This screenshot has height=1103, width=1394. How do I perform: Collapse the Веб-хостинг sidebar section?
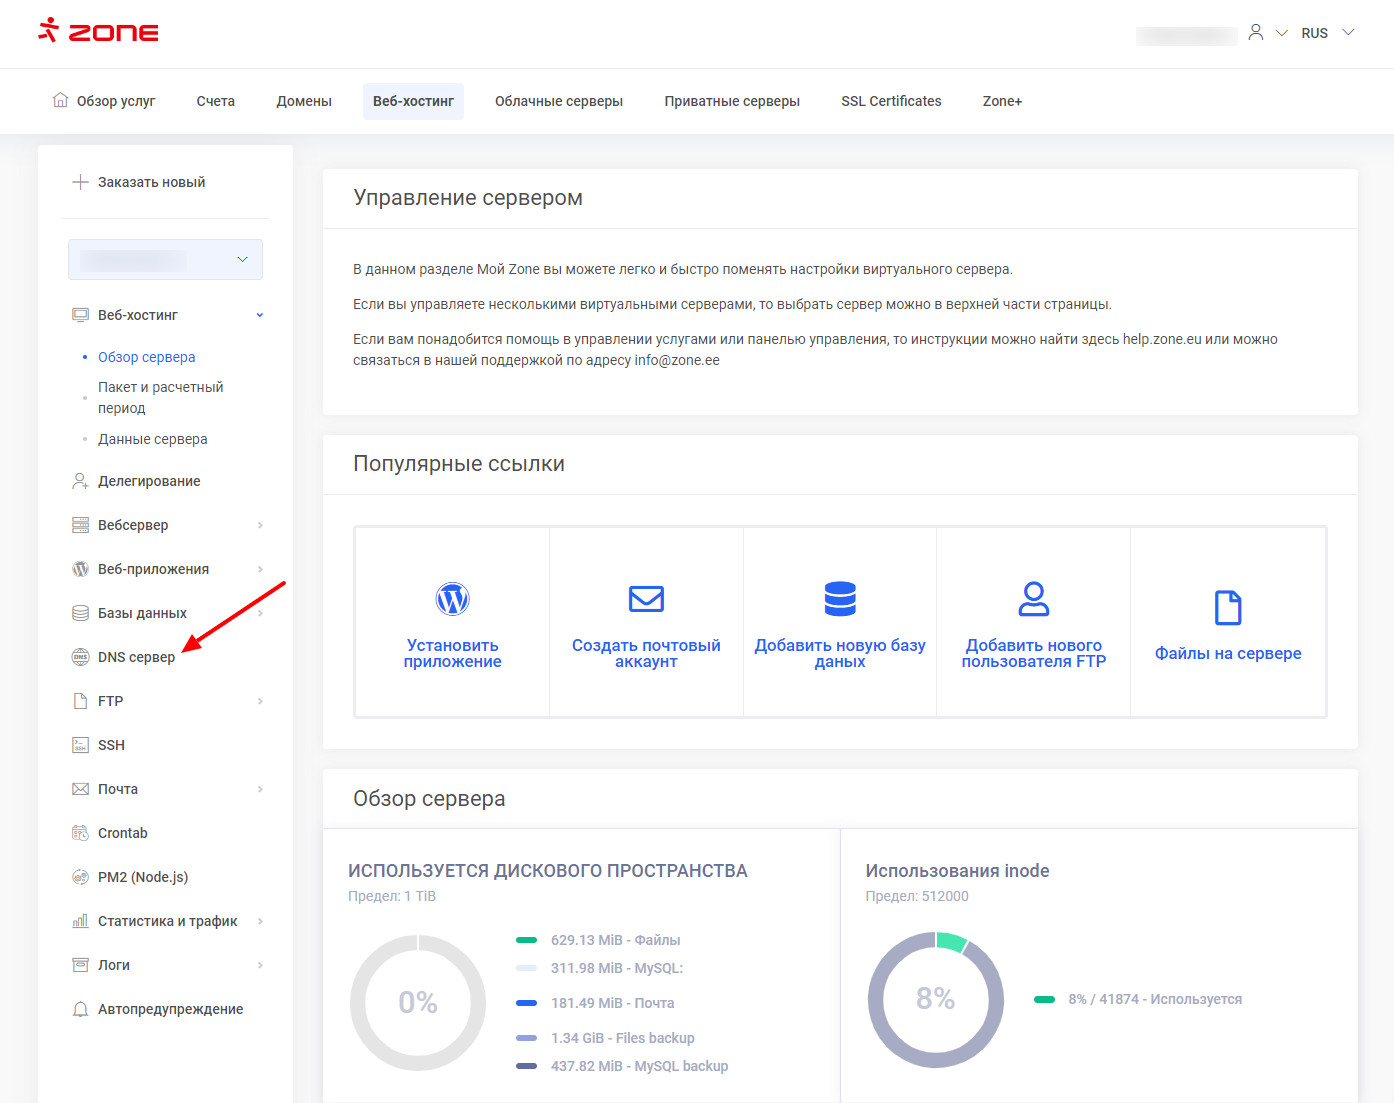[260, 315]
